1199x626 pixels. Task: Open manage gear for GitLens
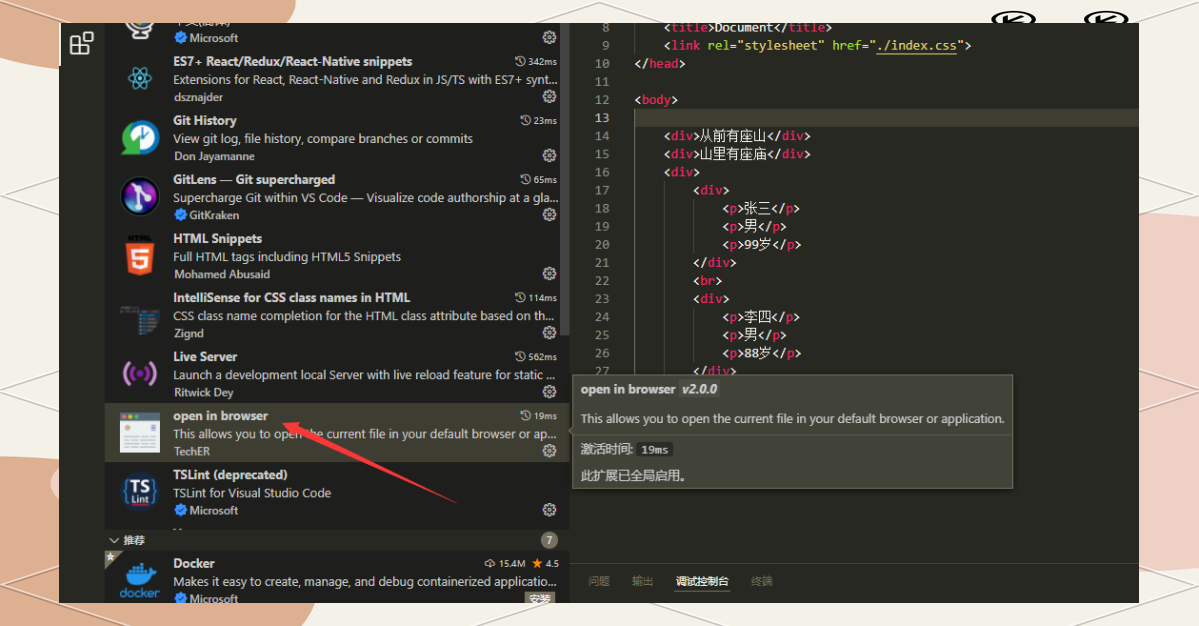(549, 215)
